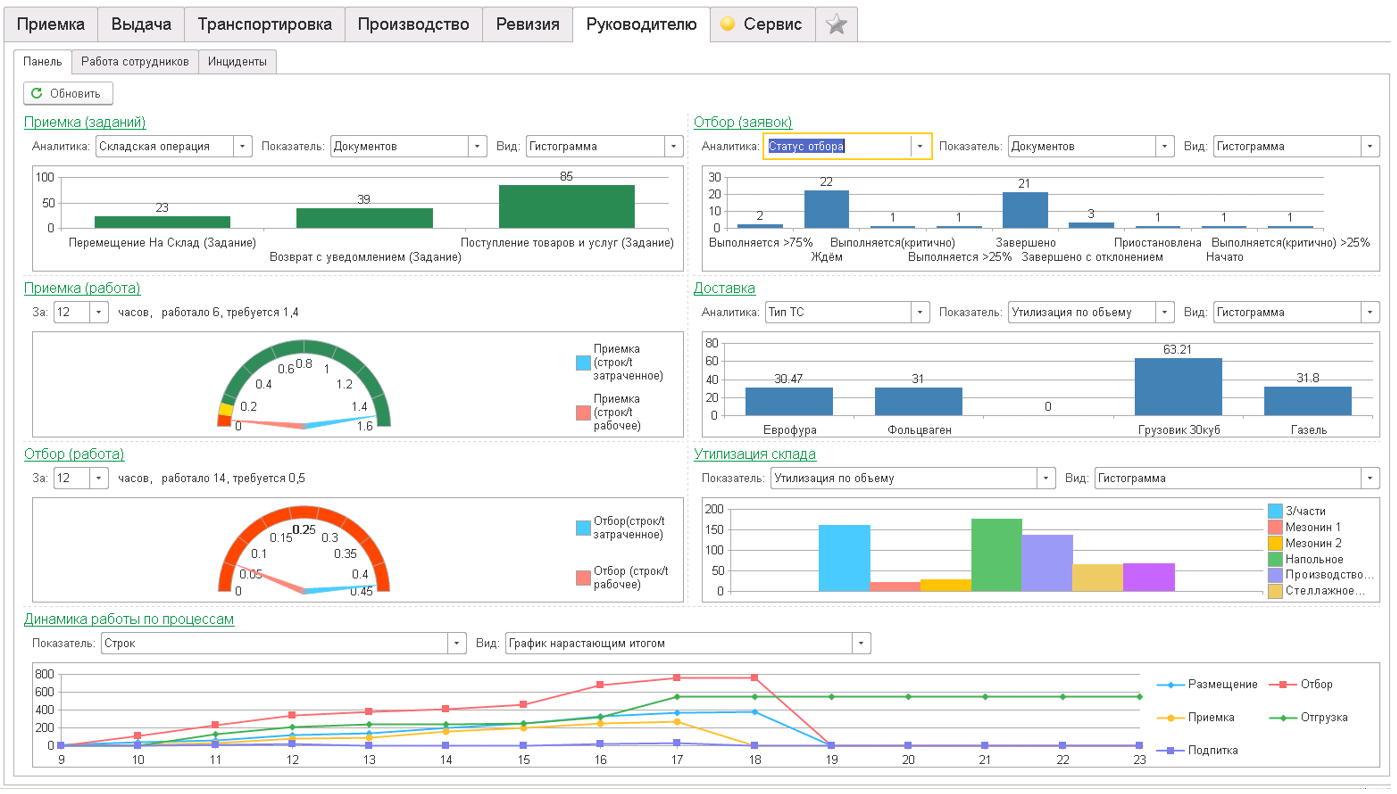Expand Приемка заданий Вид Гистограмма dropdown

pyautogui.click(x=674, y=146)
